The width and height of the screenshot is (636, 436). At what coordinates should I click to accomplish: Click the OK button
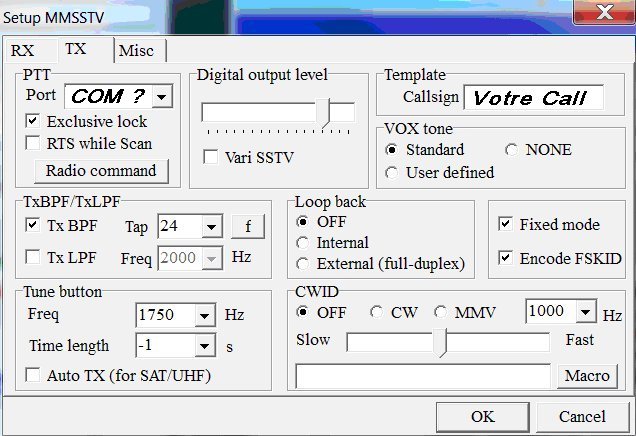click(x=483, y=417)
